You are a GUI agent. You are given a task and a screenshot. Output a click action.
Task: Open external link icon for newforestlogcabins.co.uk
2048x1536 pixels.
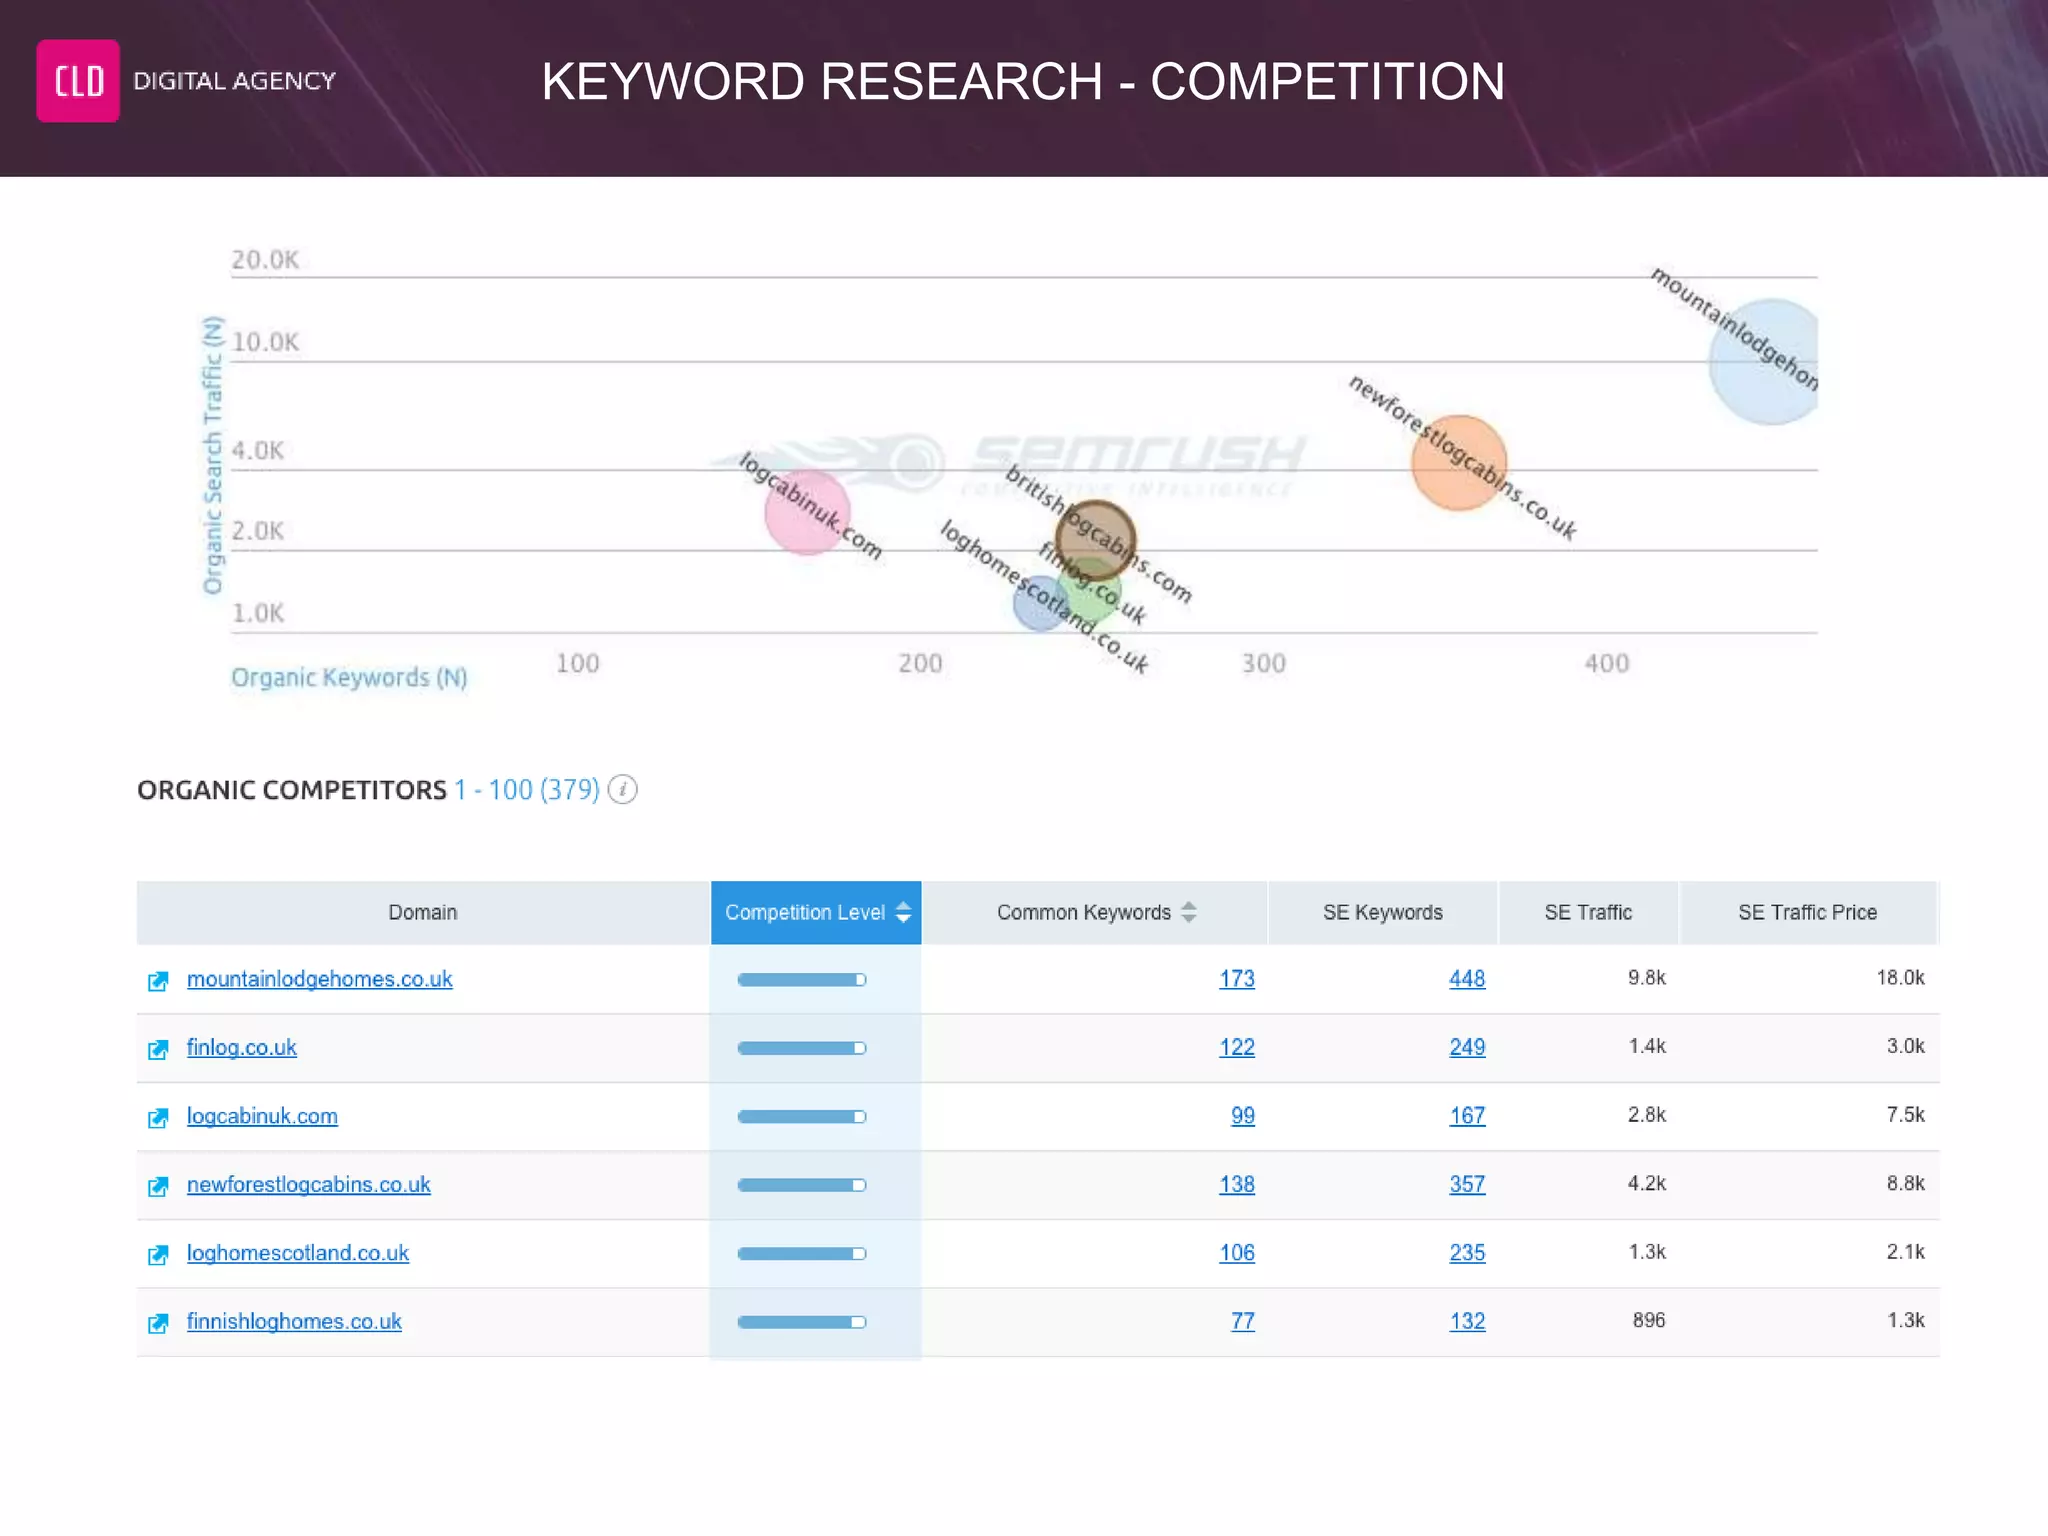[158, 1186]
